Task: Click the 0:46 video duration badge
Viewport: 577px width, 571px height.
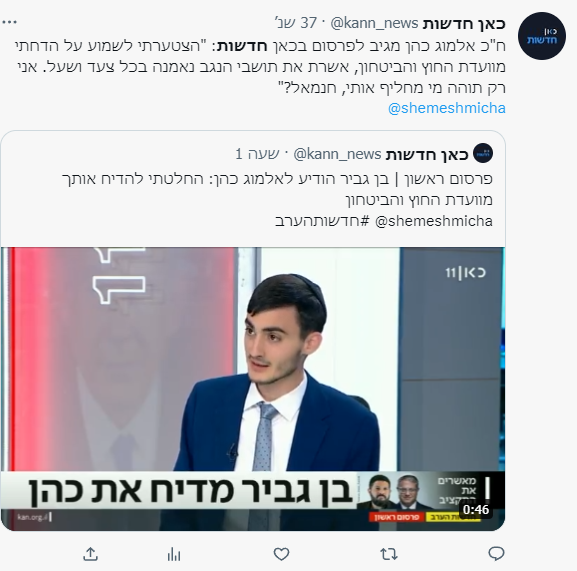Action: (x=476, y=510)
